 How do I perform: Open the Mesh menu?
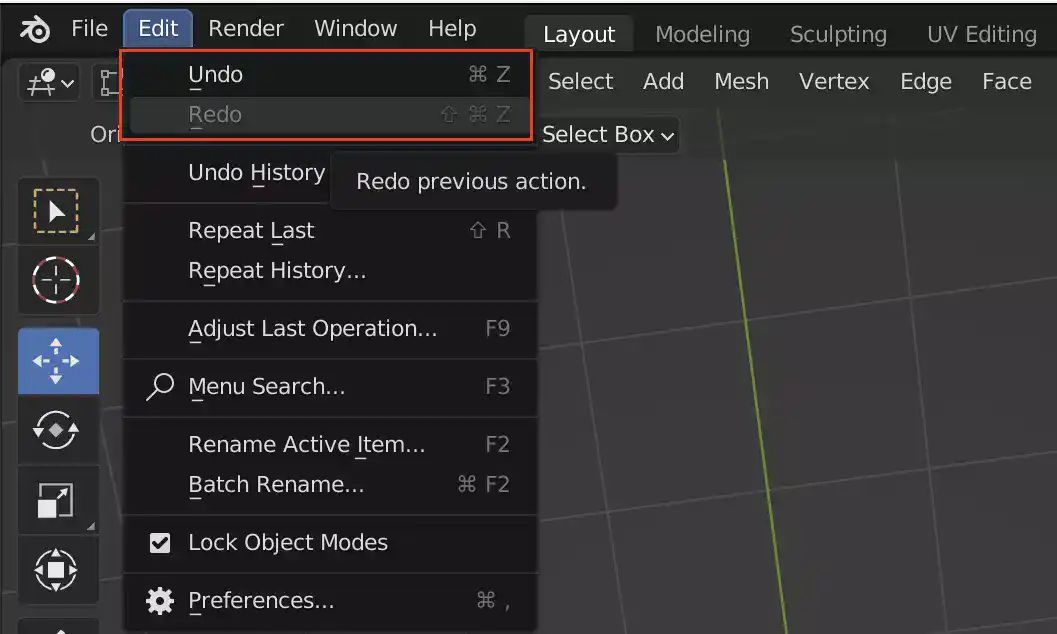(742, 82)
